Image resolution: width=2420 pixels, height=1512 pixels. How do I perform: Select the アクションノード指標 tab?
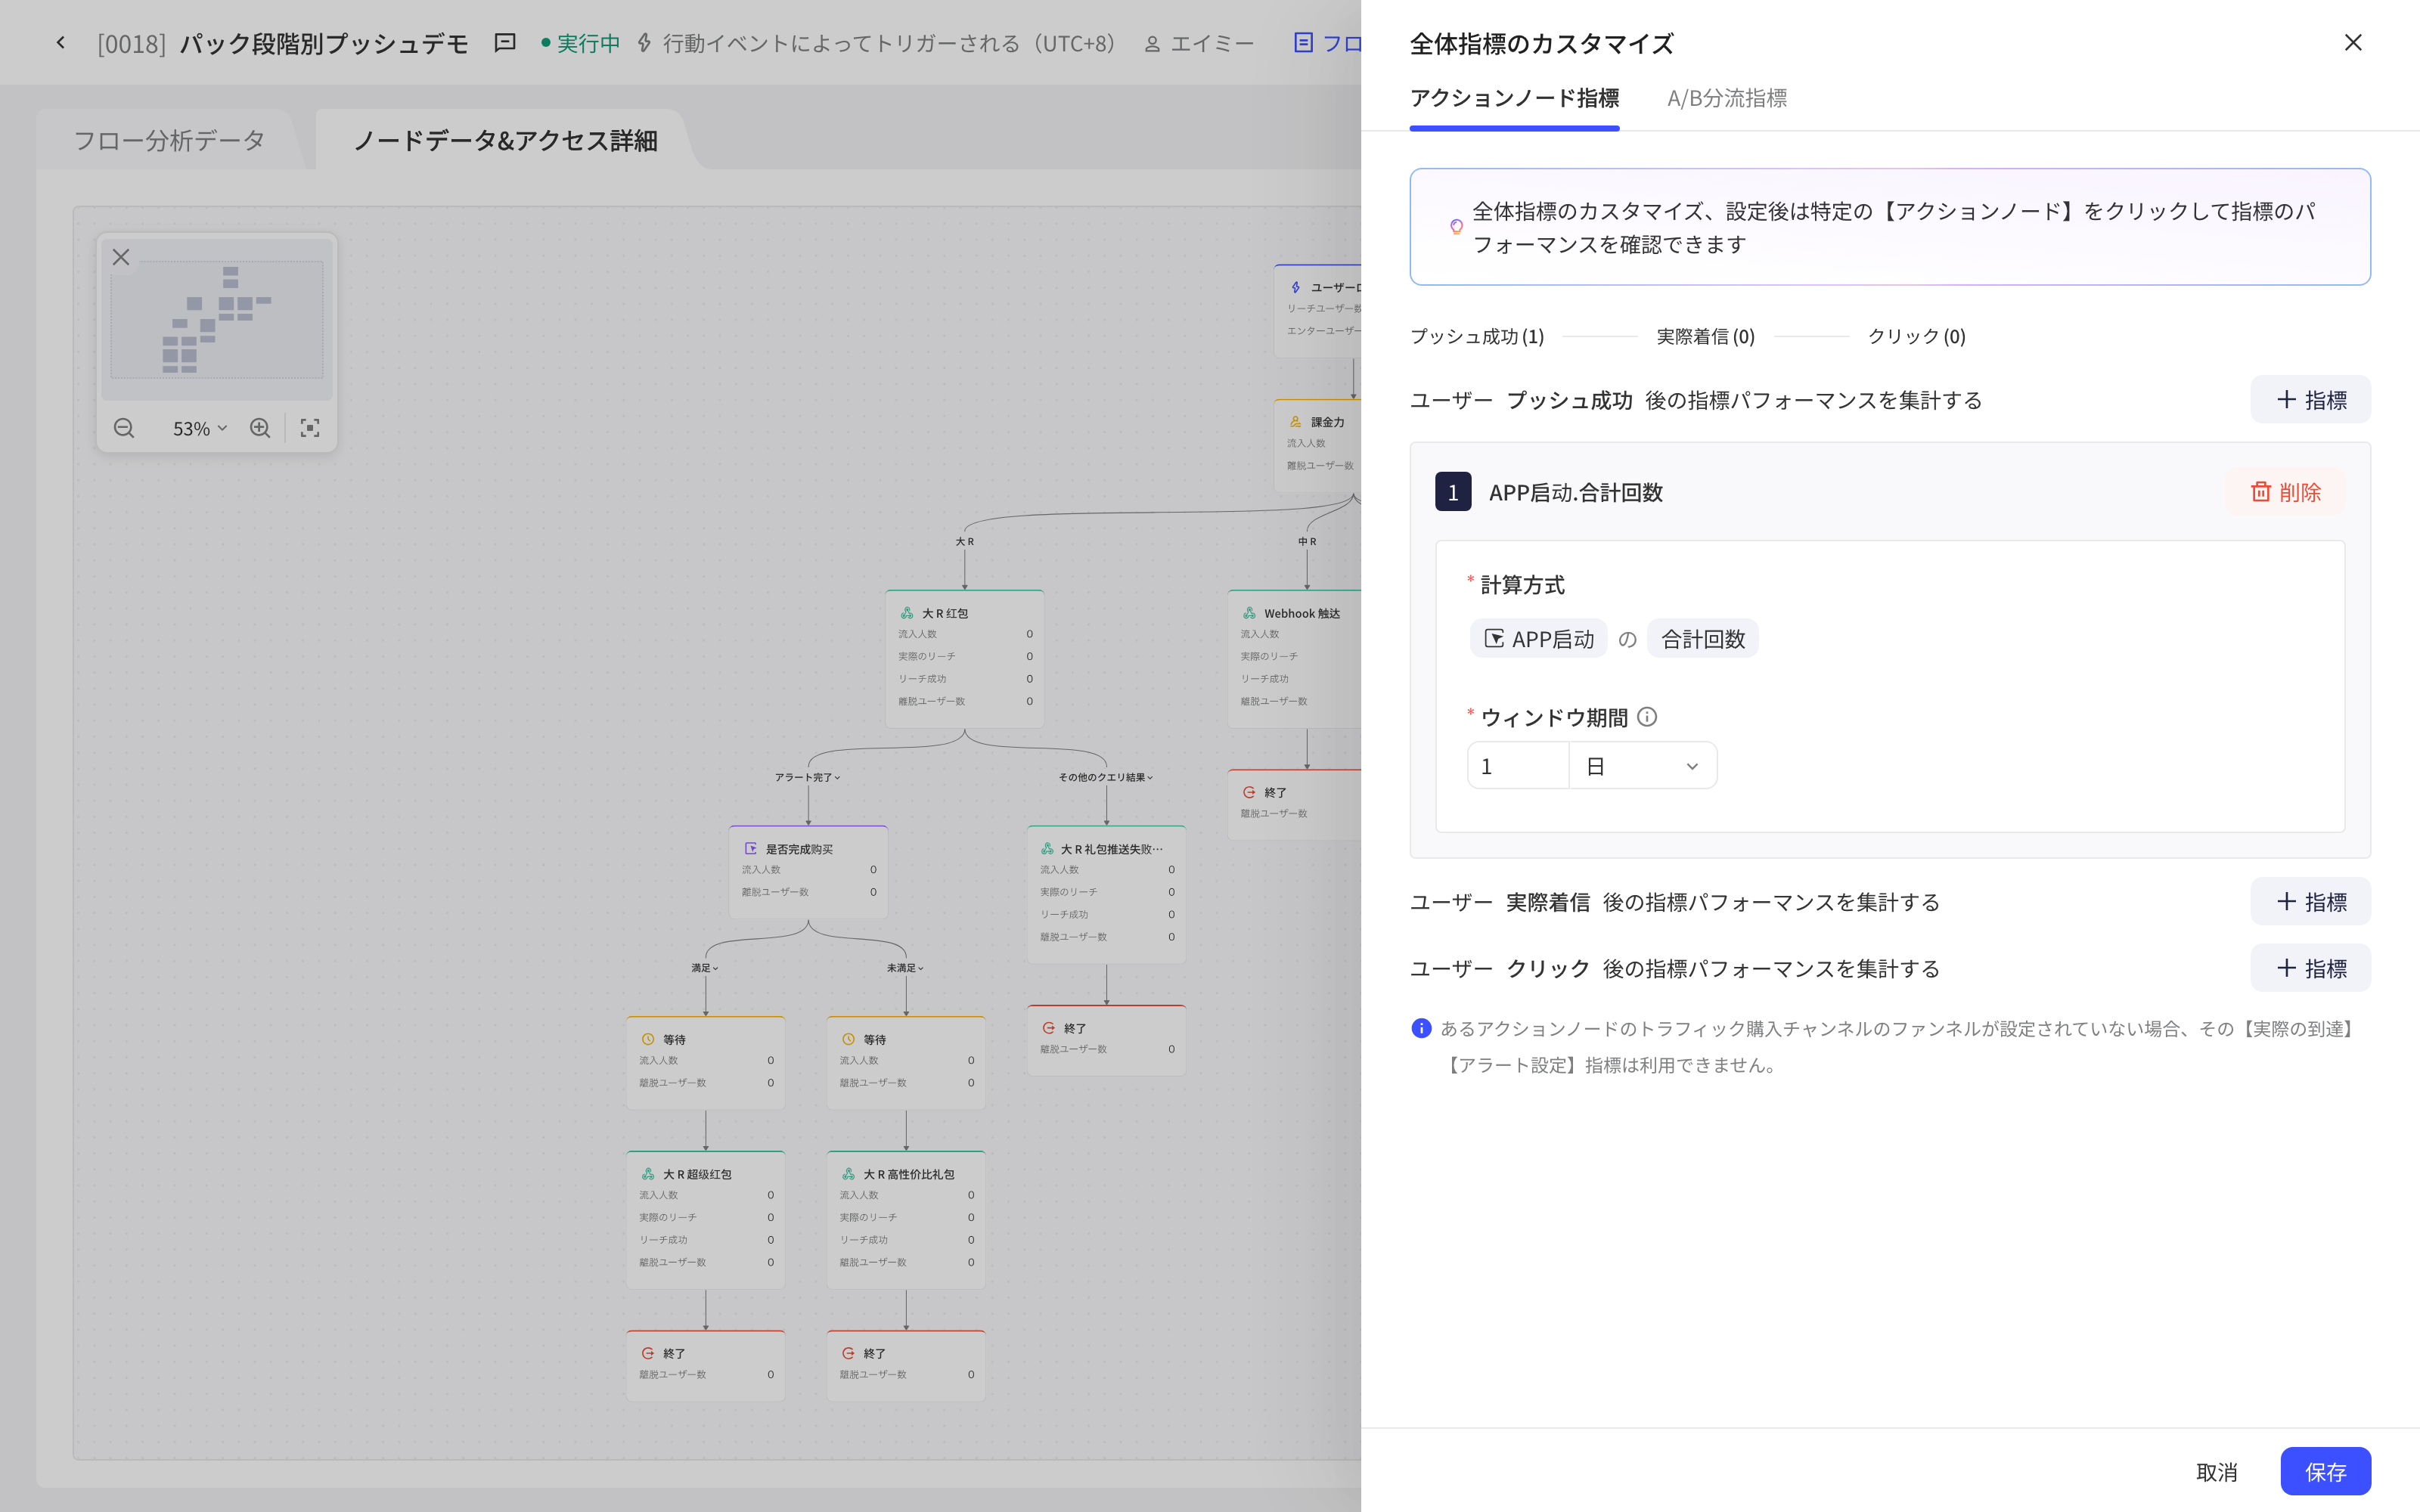[1513, 98]
